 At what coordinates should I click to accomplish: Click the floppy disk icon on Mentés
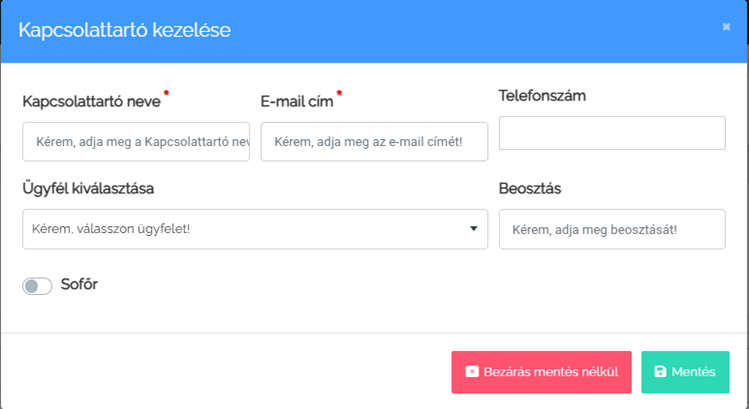tap(660, 372)
